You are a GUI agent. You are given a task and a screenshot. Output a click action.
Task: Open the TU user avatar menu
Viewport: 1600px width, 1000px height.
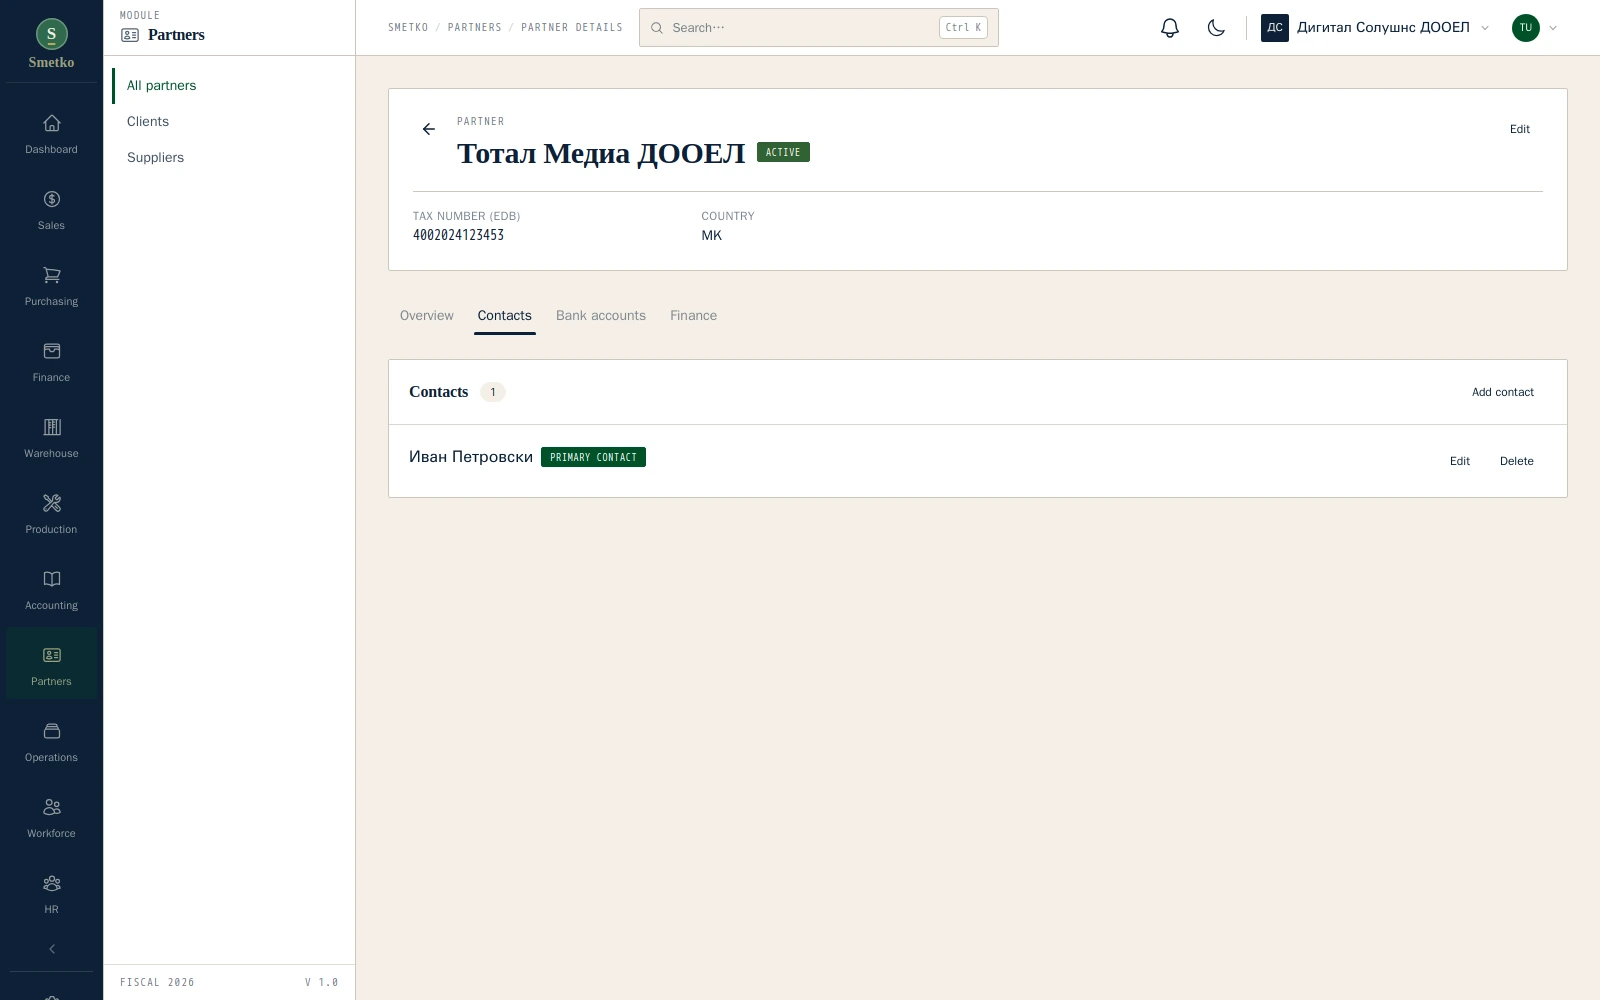(1535, 28)
